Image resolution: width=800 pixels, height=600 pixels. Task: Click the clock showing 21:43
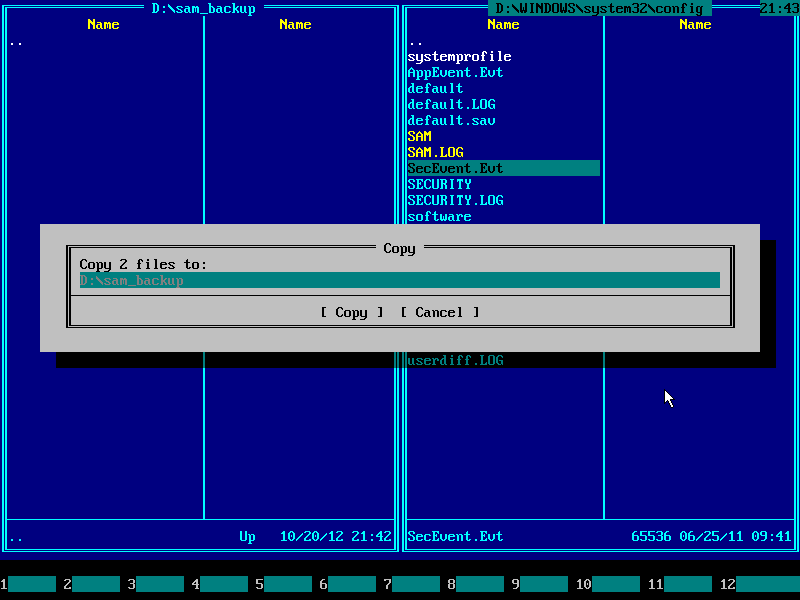click(x=780, y=9)
